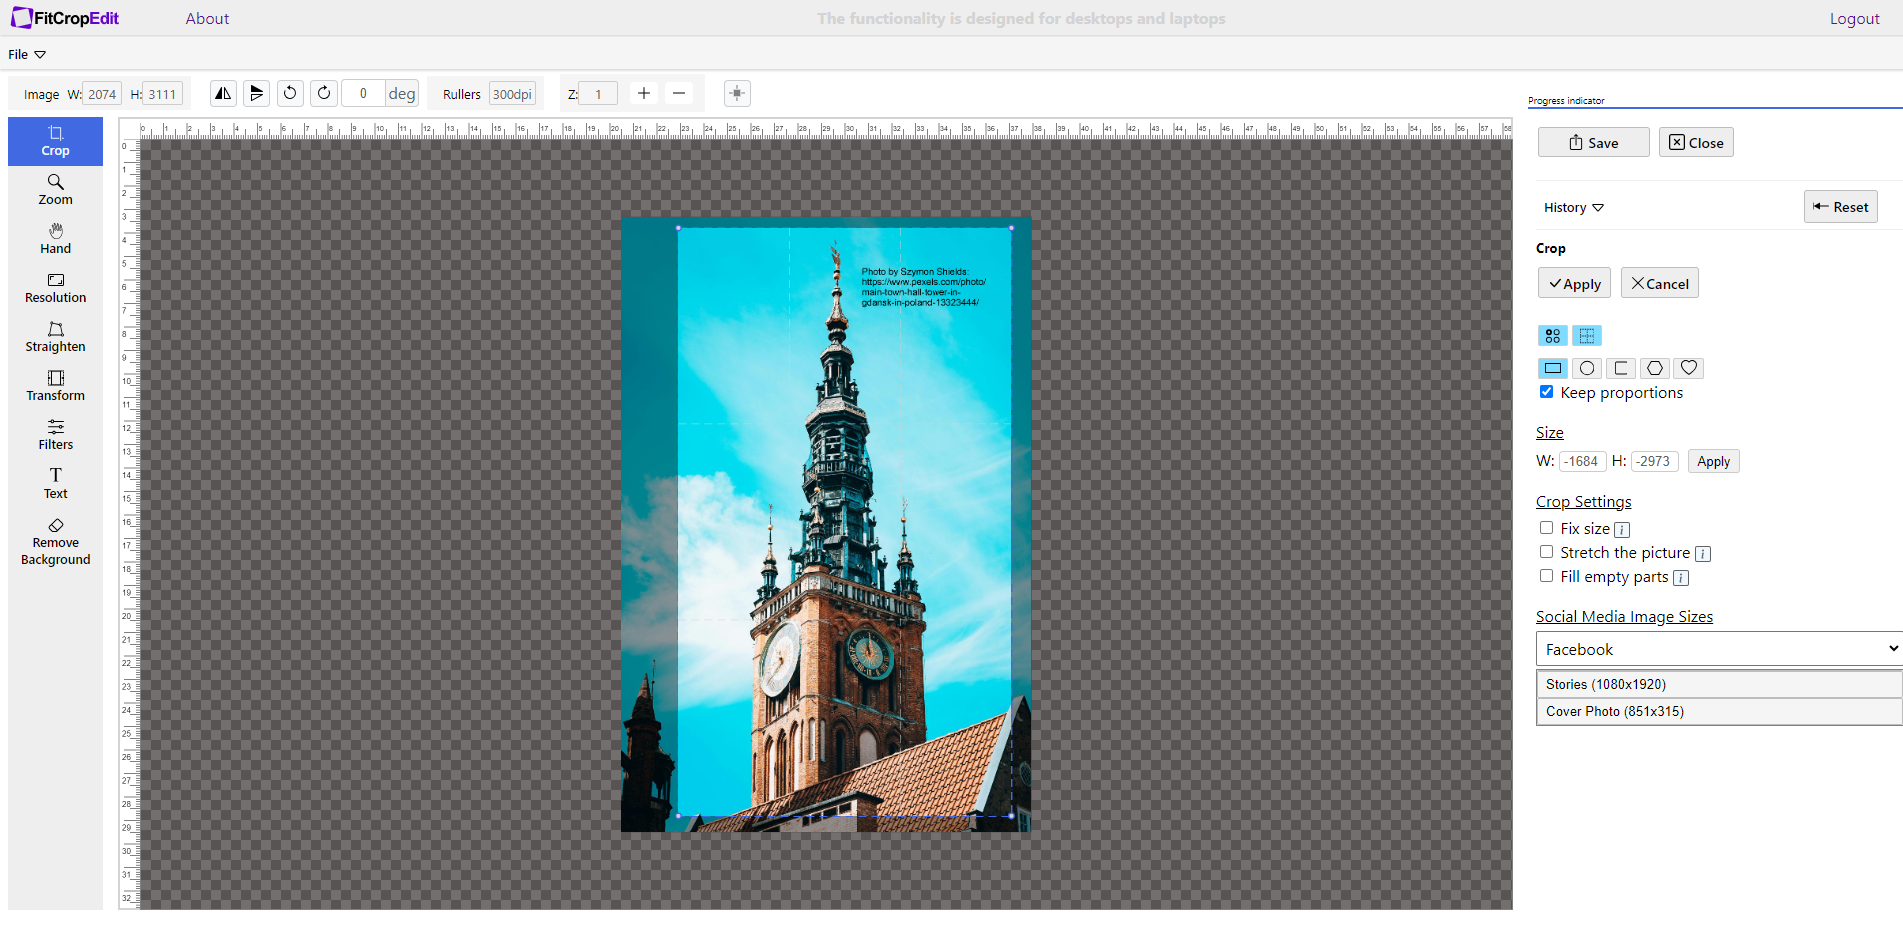Rotate image counterclockwise

point(290,93)
